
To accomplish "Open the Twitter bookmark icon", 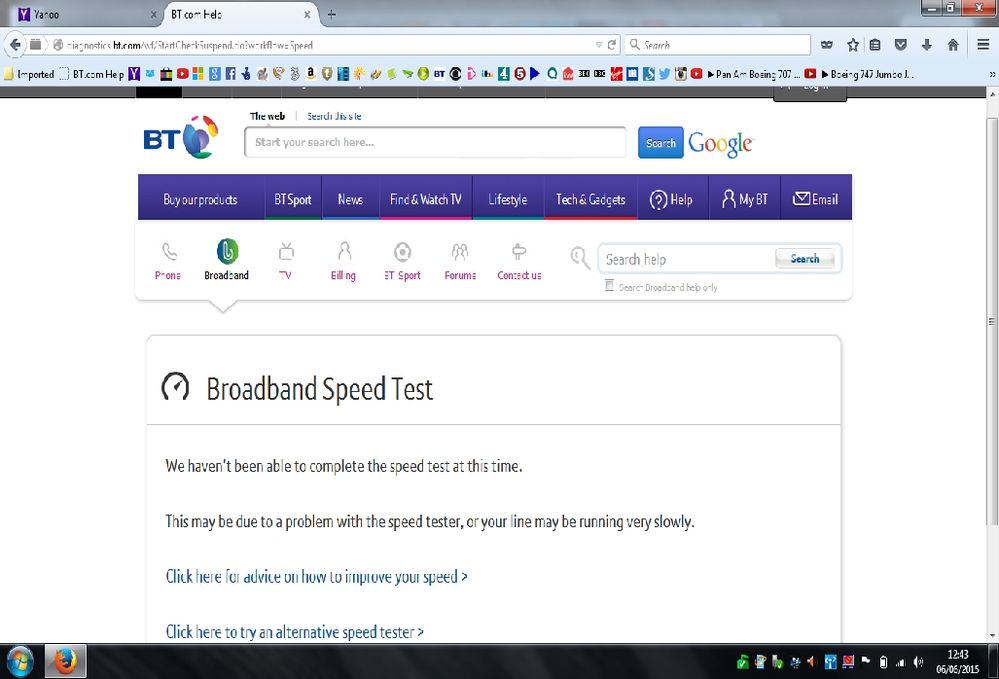I will 665,74.
